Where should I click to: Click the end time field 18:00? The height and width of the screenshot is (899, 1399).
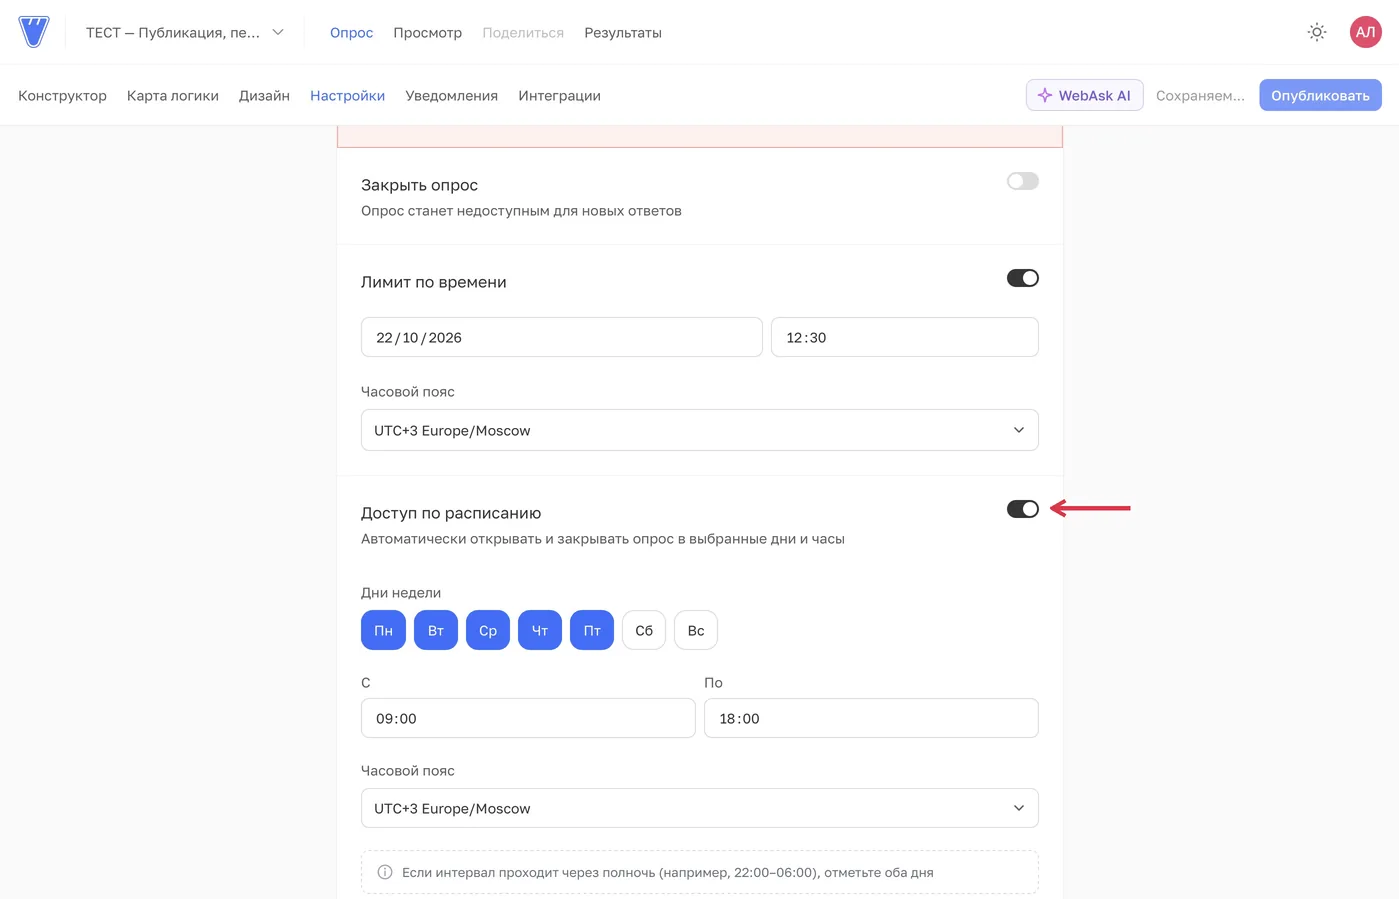click(x=871, y=718)
